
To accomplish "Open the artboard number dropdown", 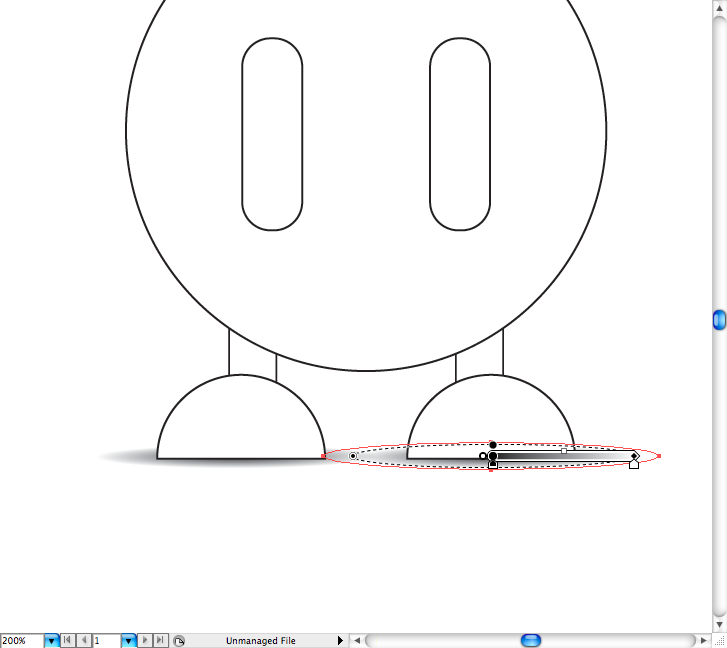I will [128, 640].
